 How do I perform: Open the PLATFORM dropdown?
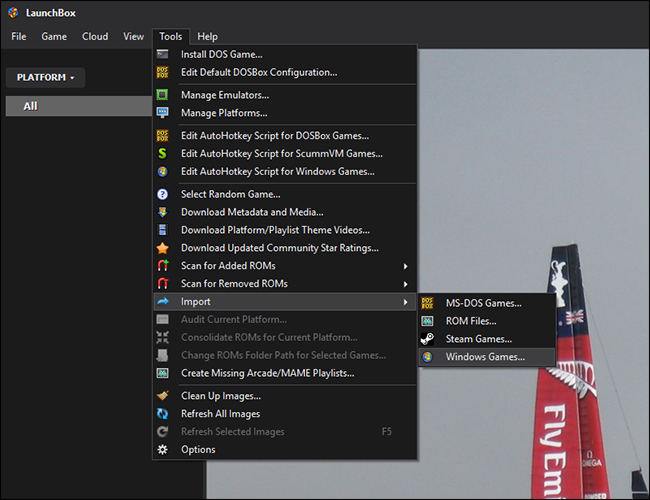pos(45,77)
